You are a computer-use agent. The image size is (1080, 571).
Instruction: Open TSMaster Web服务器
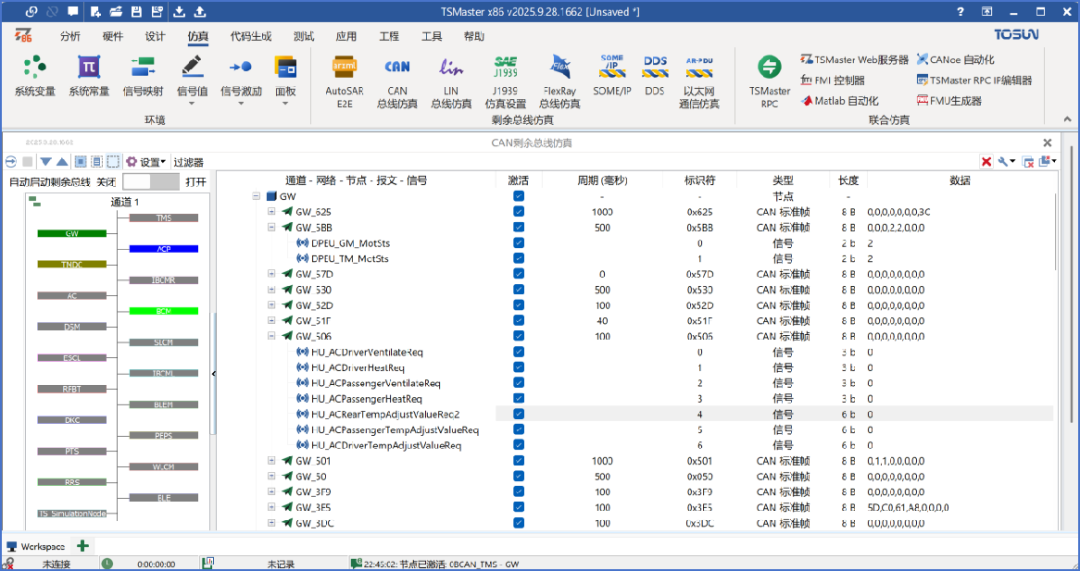(x=855, y=60)
